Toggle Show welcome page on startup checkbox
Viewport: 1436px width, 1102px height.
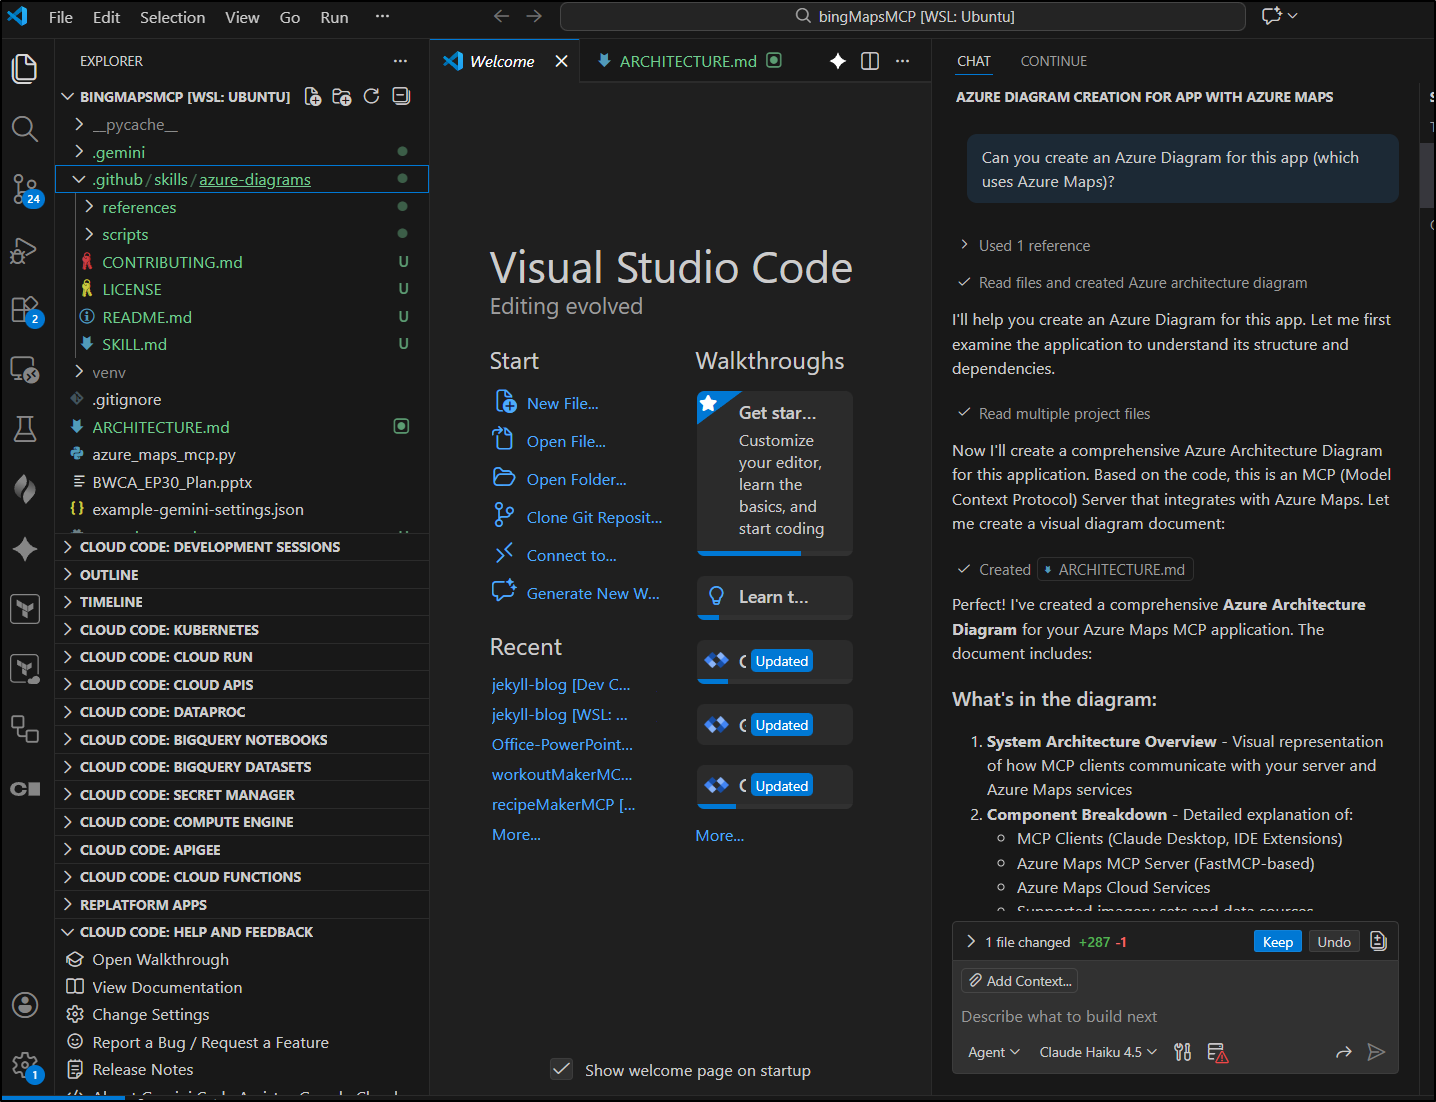(x=562, y=1070)
